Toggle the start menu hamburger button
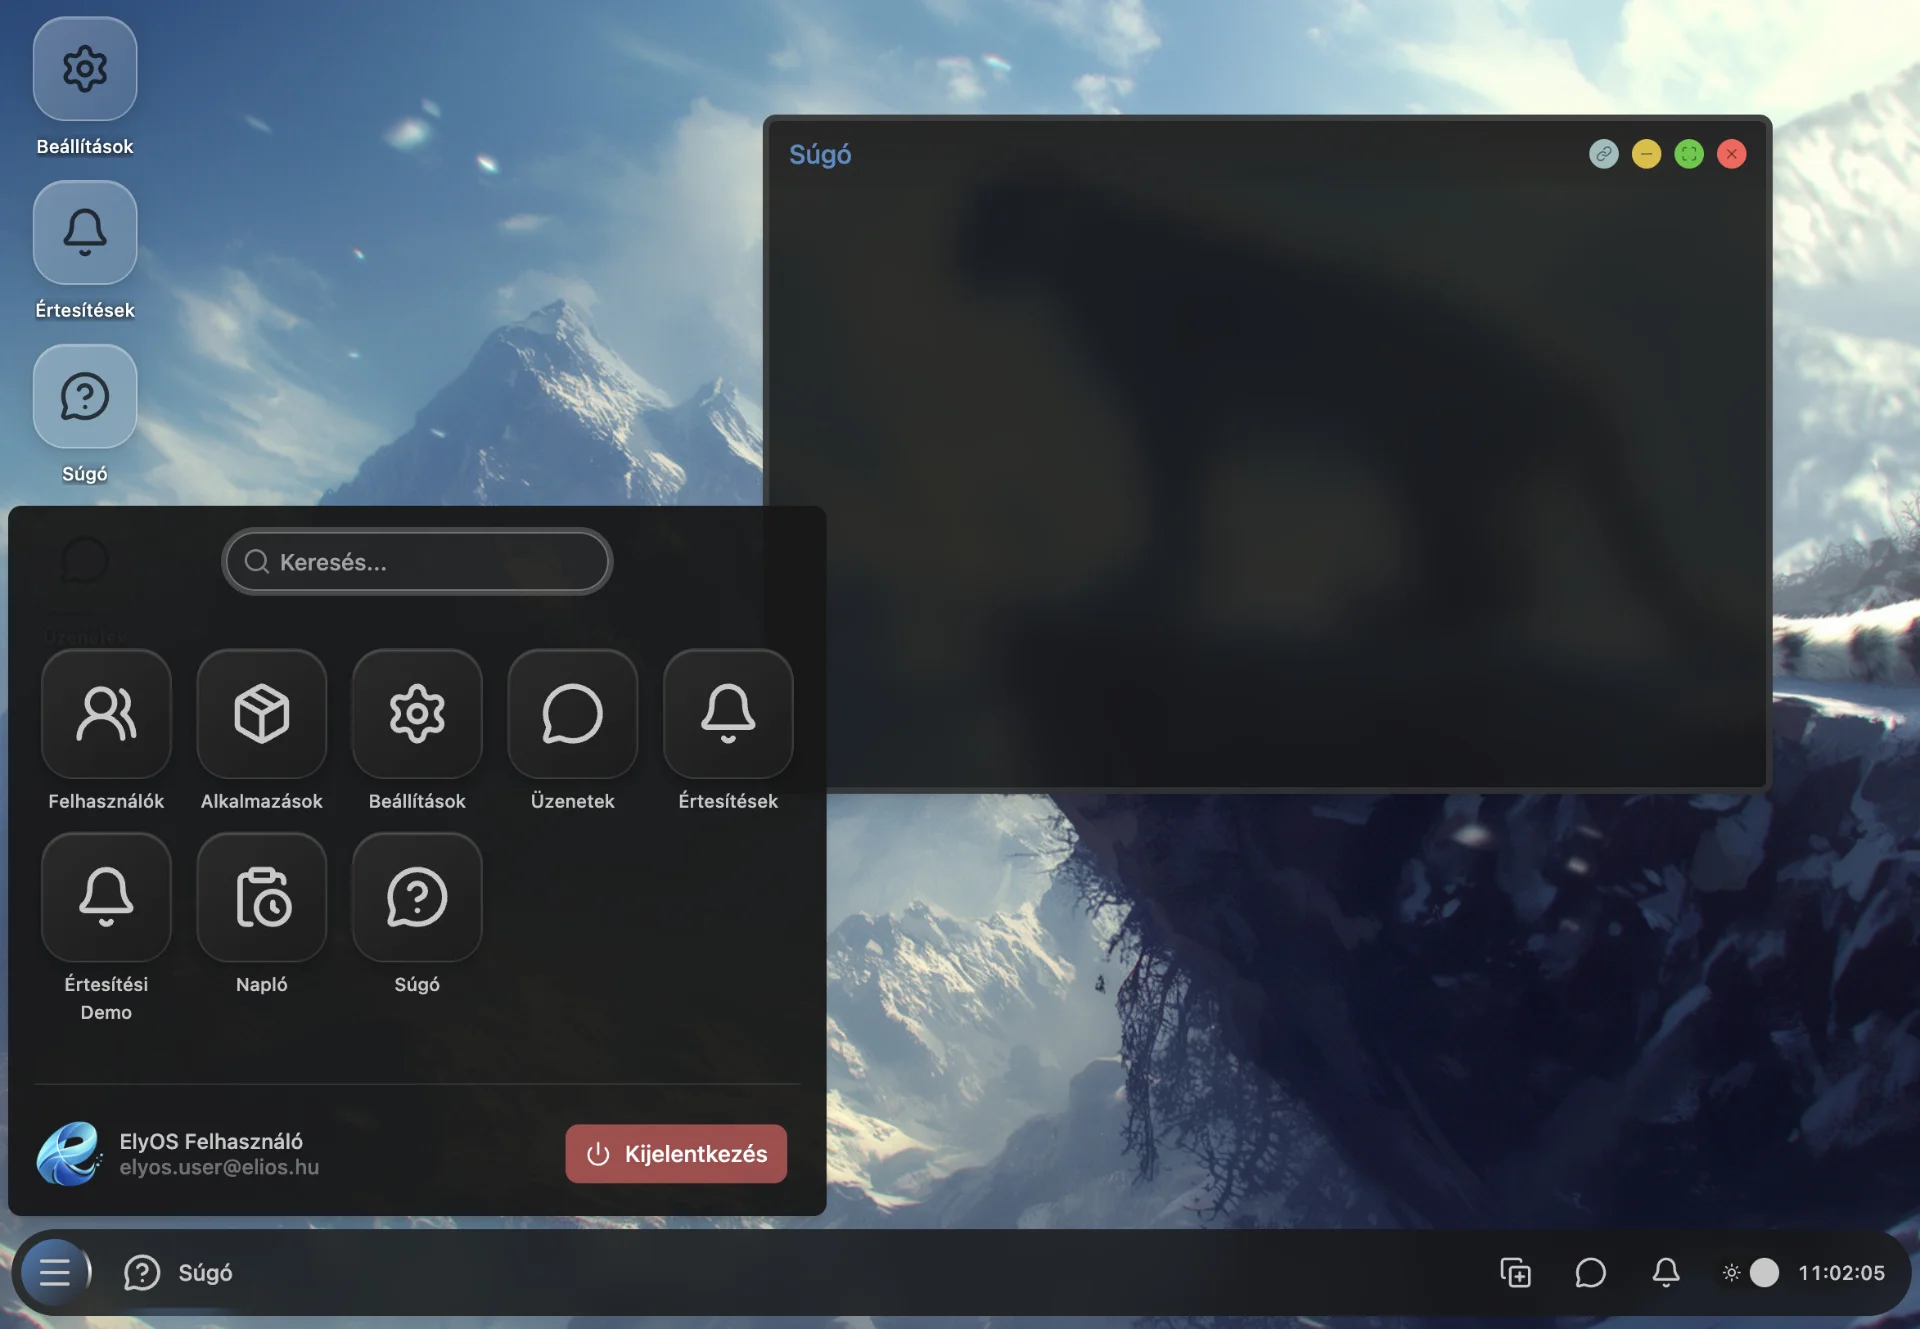 click(x=55, y=1272)
